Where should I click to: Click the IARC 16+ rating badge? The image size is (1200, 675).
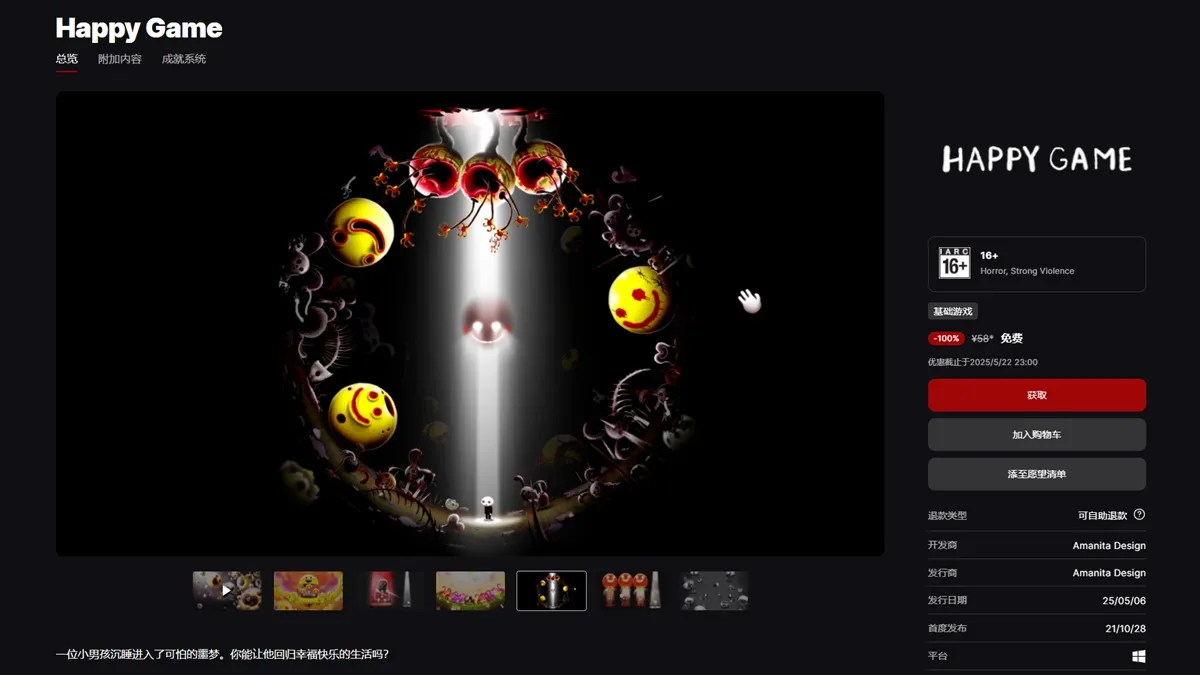tap(954, 263)
